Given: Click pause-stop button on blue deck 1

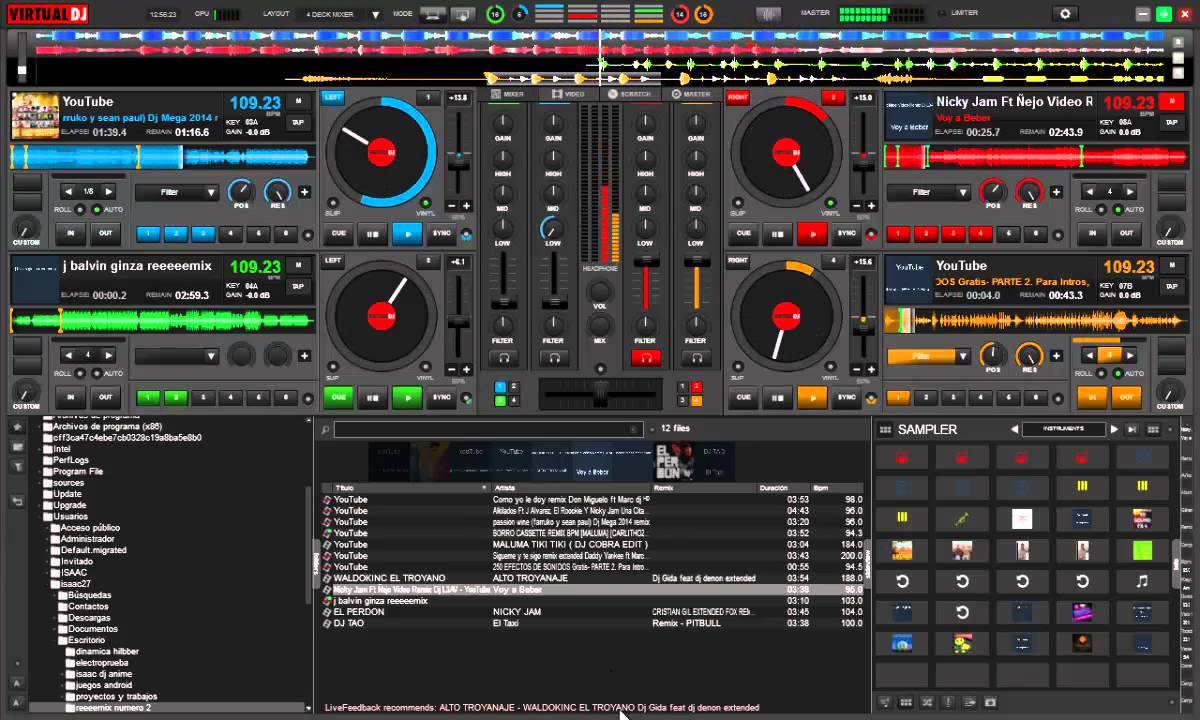Looking at the screenshot, I should click(x=373, y=233).
